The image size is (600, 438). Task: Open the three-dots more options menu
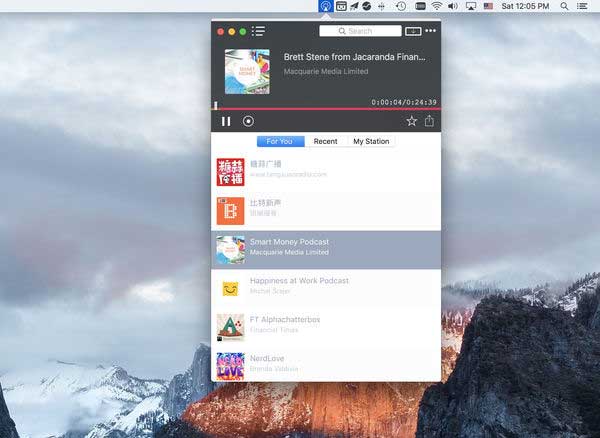coord(430,31)
